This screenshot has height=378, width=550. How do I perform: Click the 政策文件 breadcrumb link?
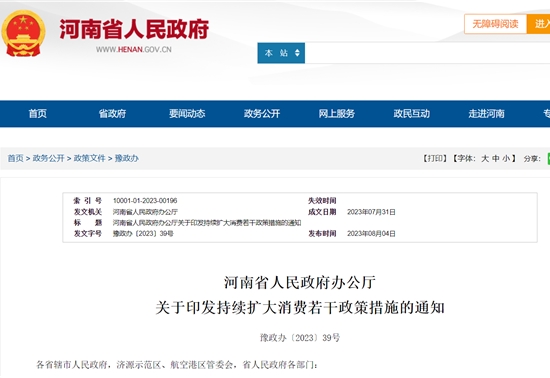(x=89, y=158)
